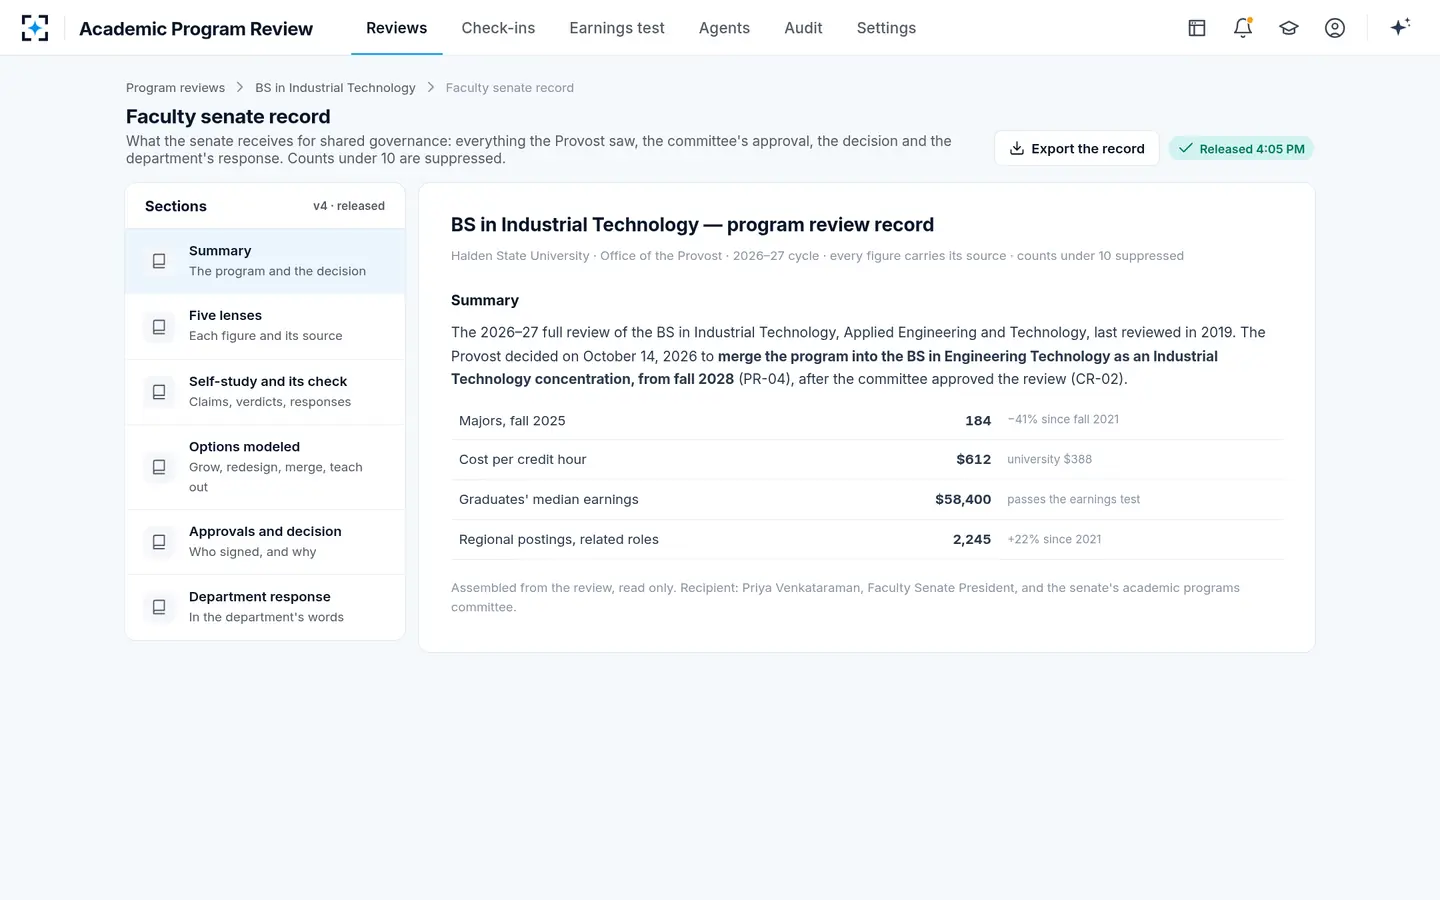Click the Academic Program Review logo icon
Image resolution: width=1440 pixels, height=900 pixels.
tap(35, 28)
